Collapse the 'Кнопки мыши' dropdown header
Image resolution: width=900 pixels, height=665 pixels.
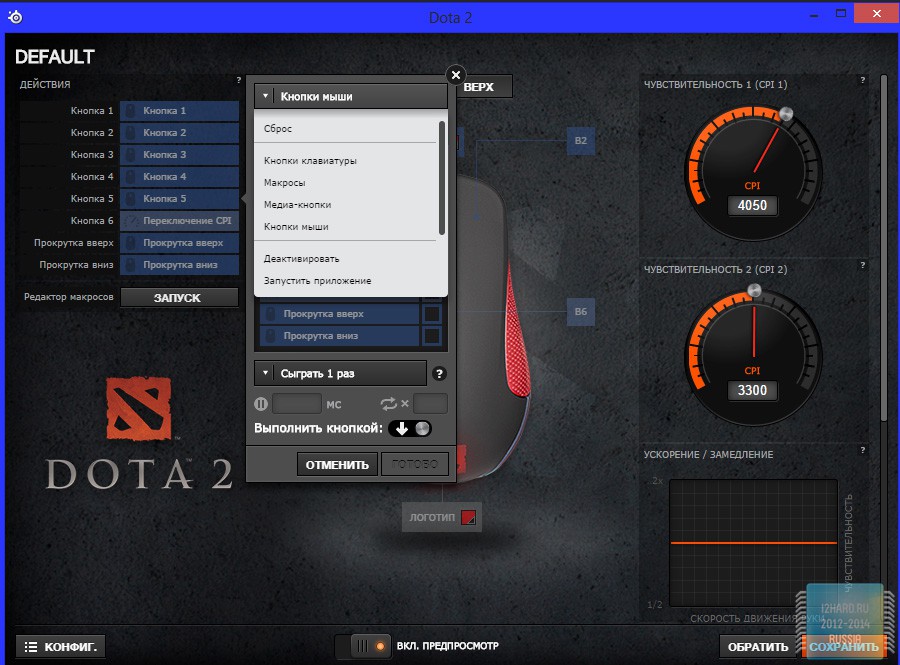point(350,97)
